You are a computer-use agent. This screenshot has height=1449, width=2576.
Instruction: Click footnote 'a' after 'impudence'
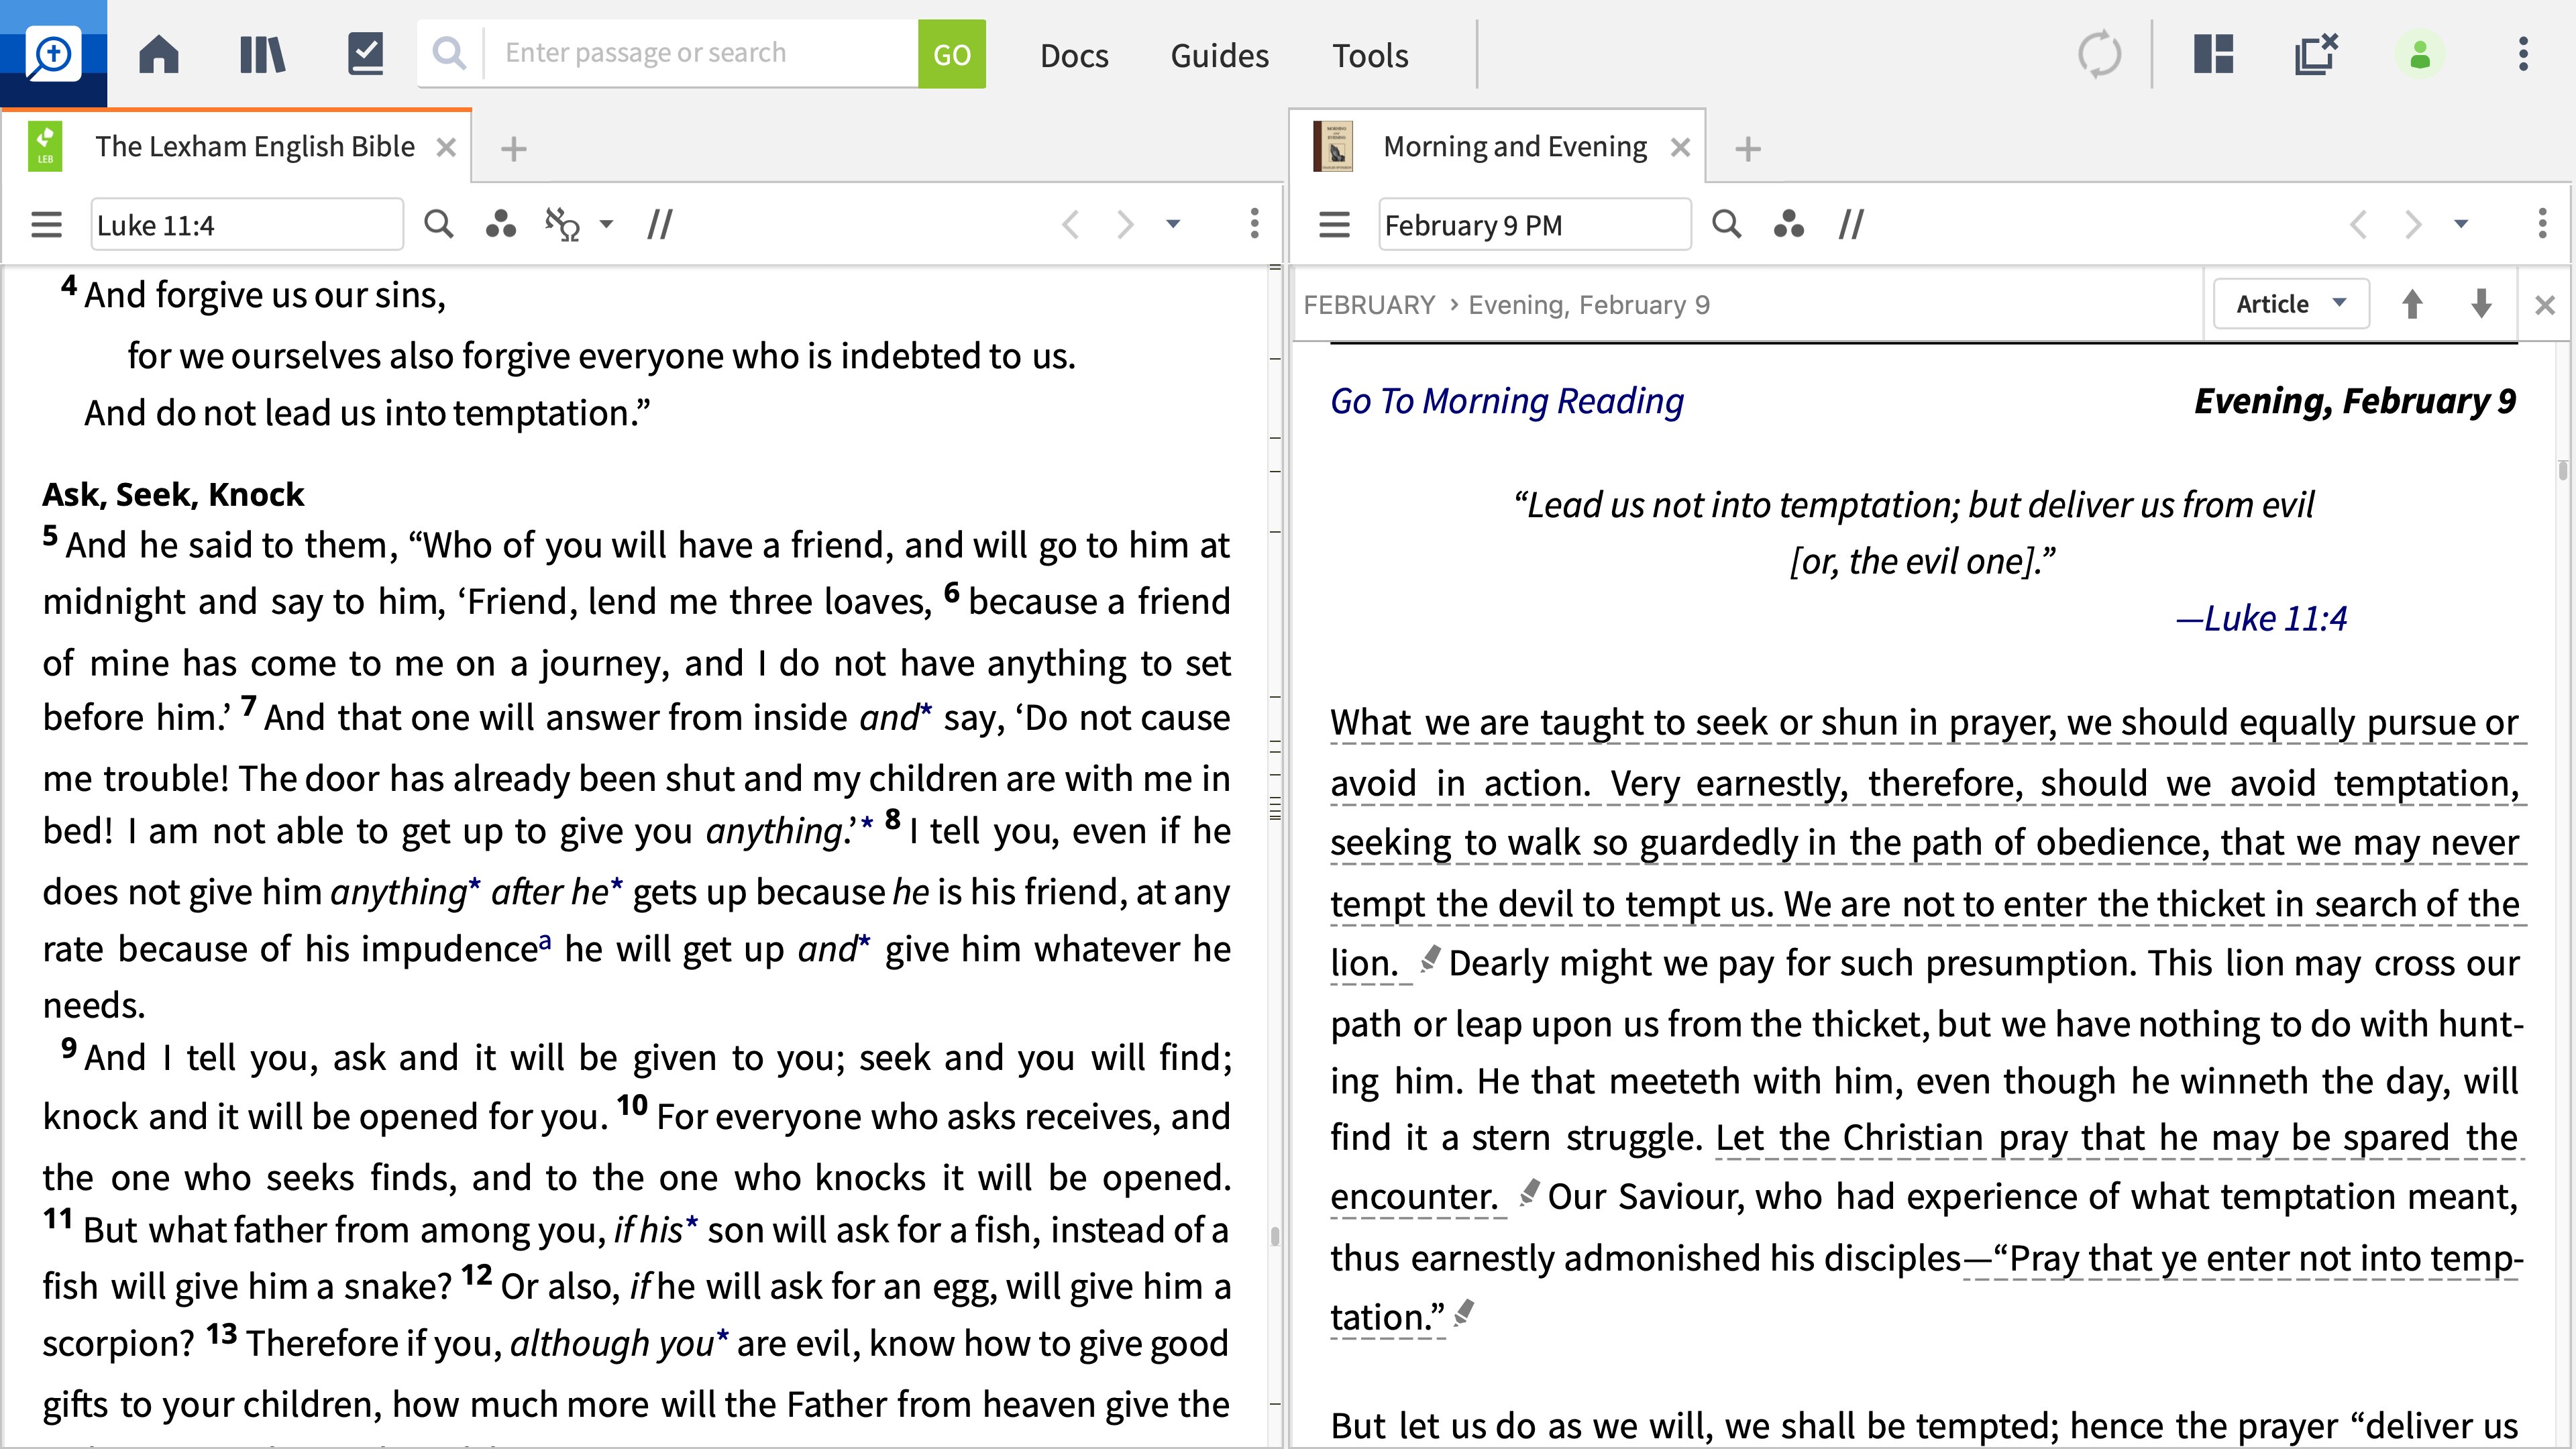(x=545, y=941)
